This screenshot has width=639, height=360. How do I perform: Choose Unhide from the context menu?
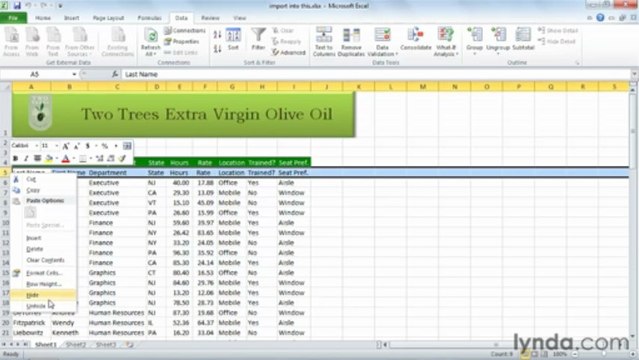[43, 306]
